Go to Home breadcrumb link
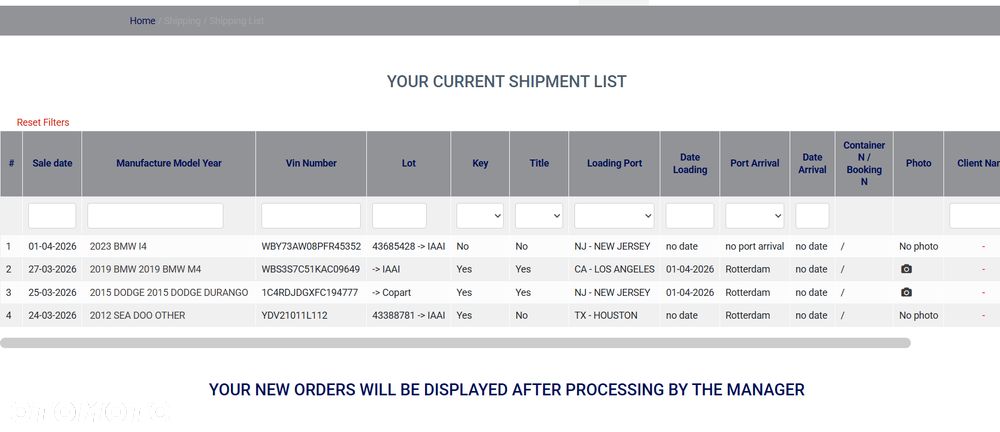This screenshot has height=432, width=1000. [x=142, y=21]
